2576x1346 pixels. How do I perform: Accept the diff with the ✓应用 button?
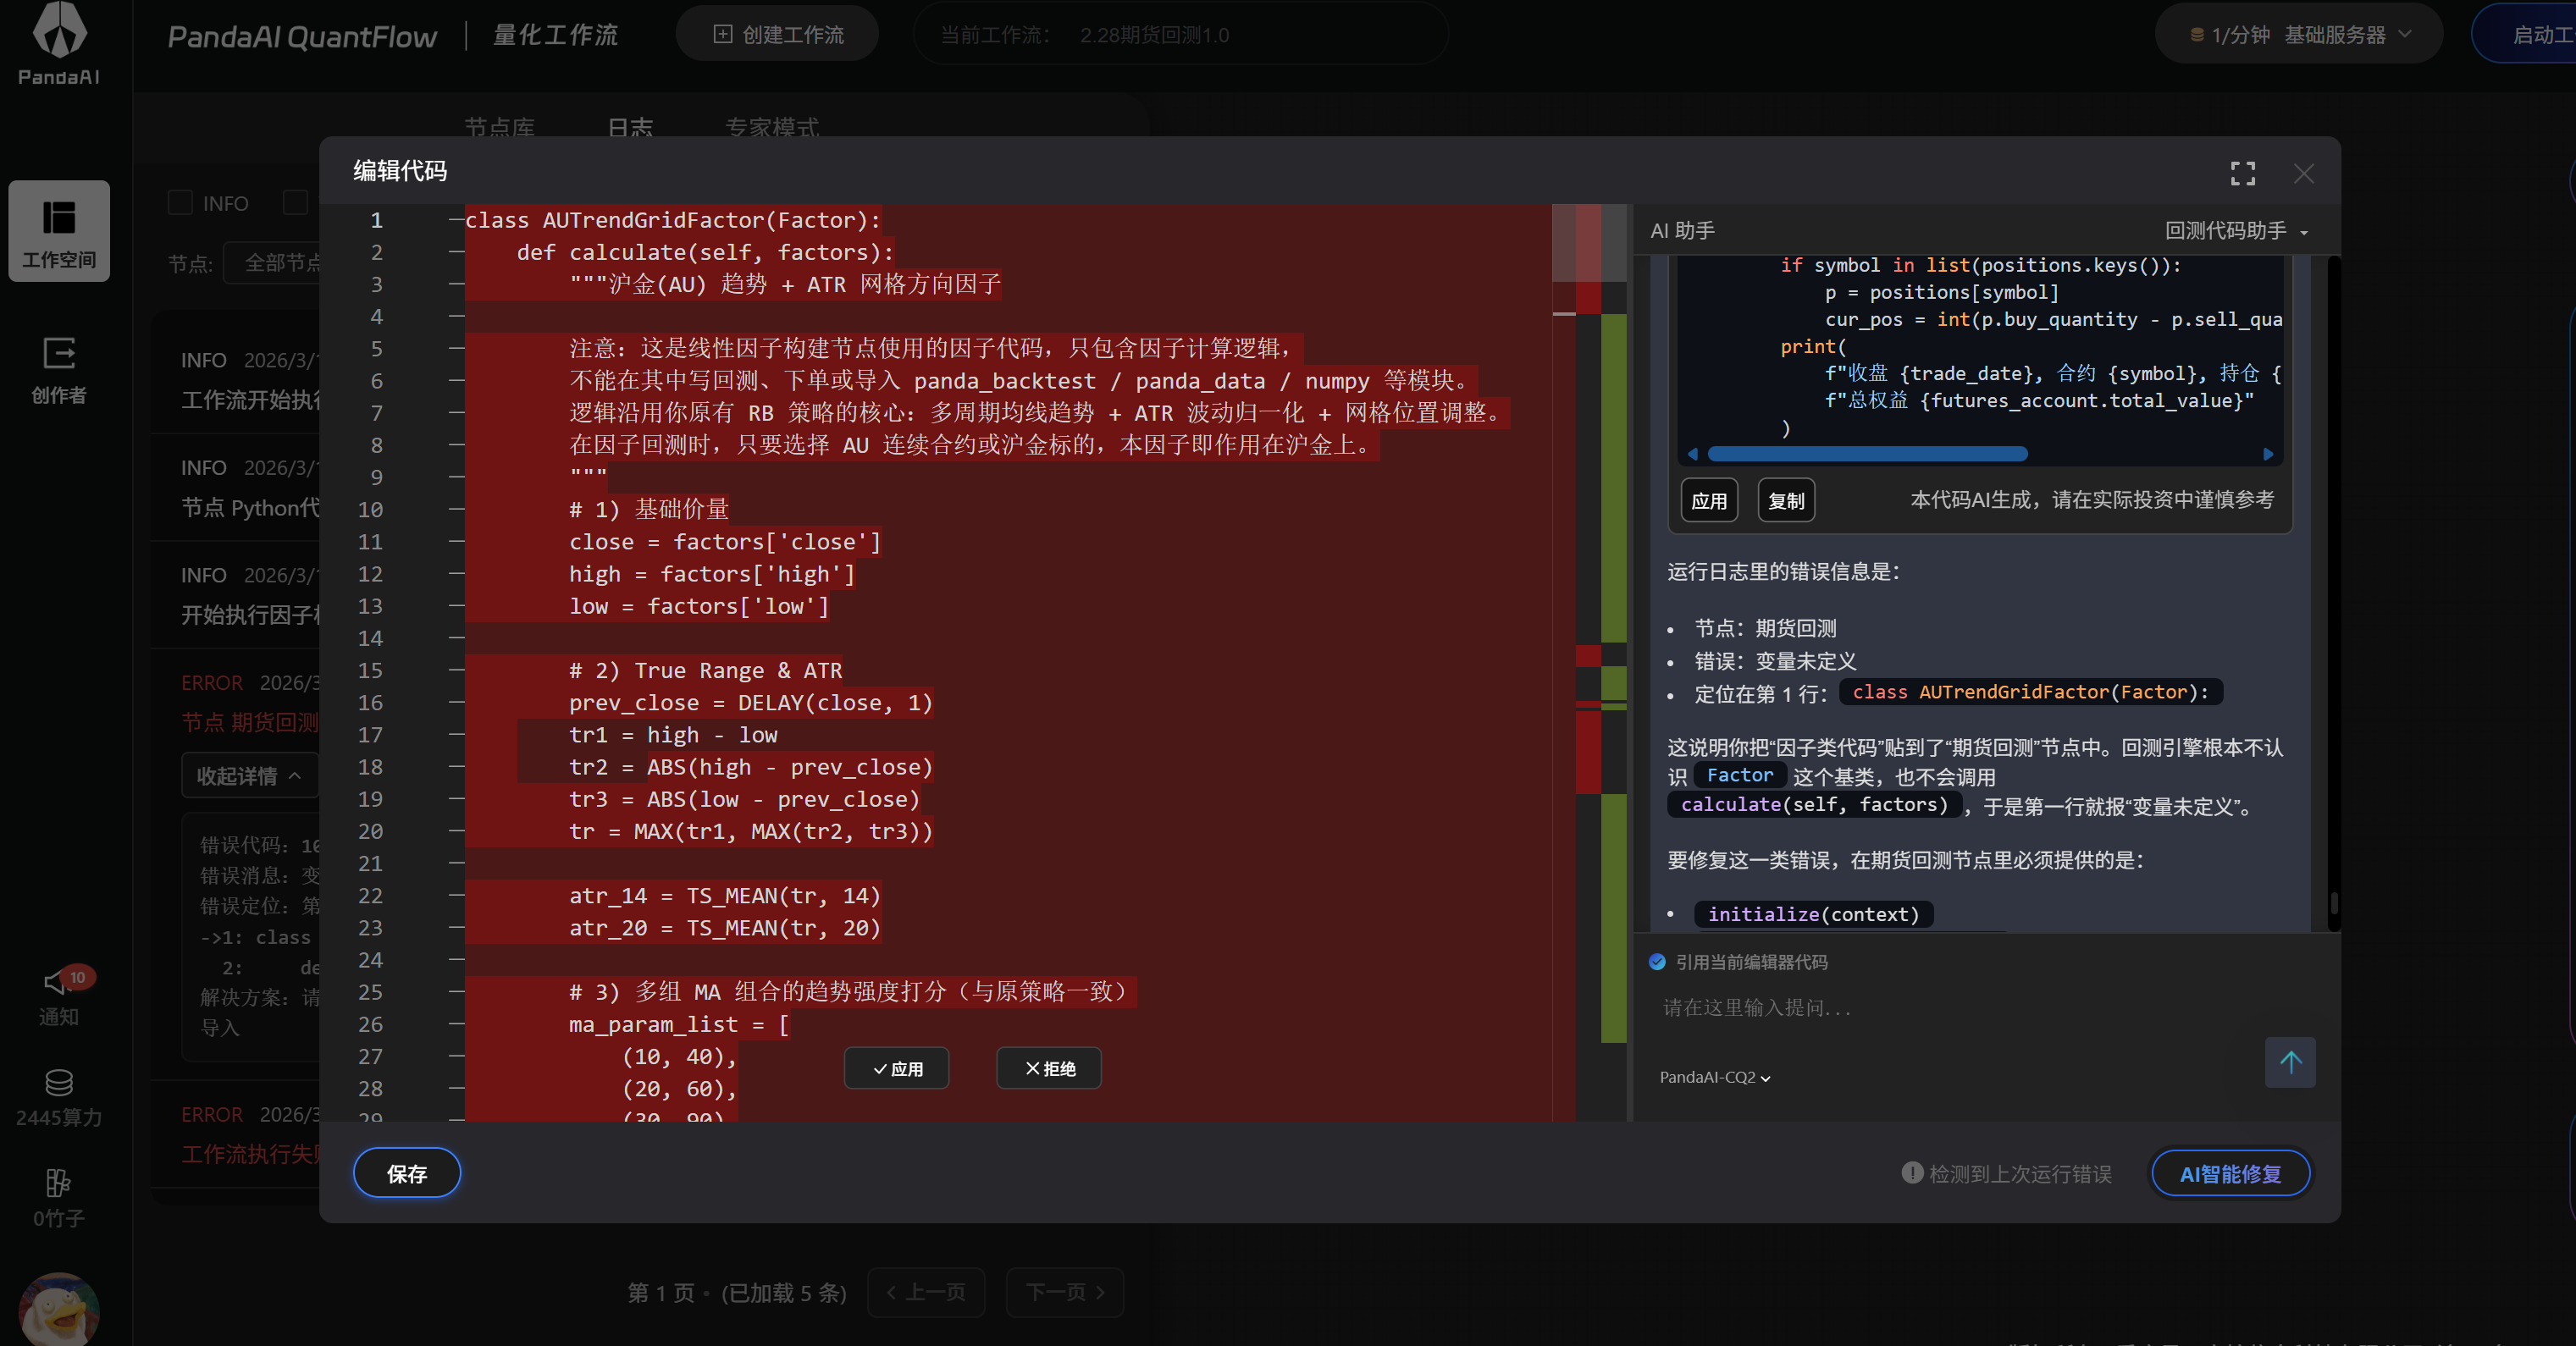pyautogui.click(x=896, y=1068)
